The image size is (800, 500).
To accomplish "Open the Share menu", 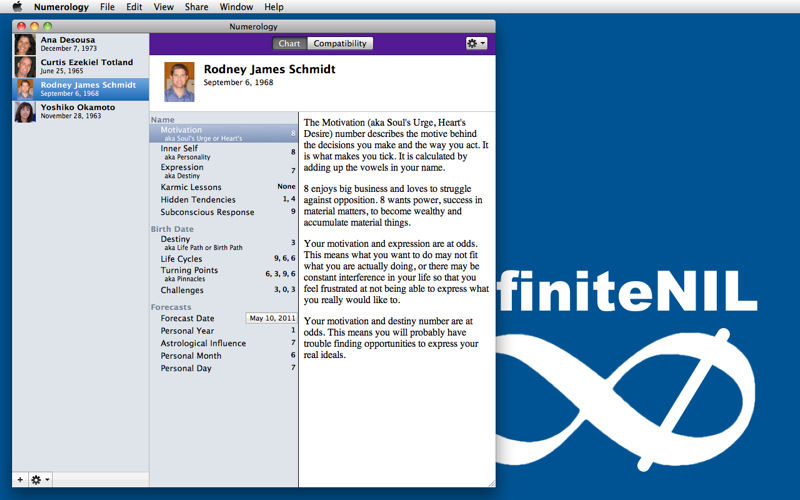I will [196, 7].
